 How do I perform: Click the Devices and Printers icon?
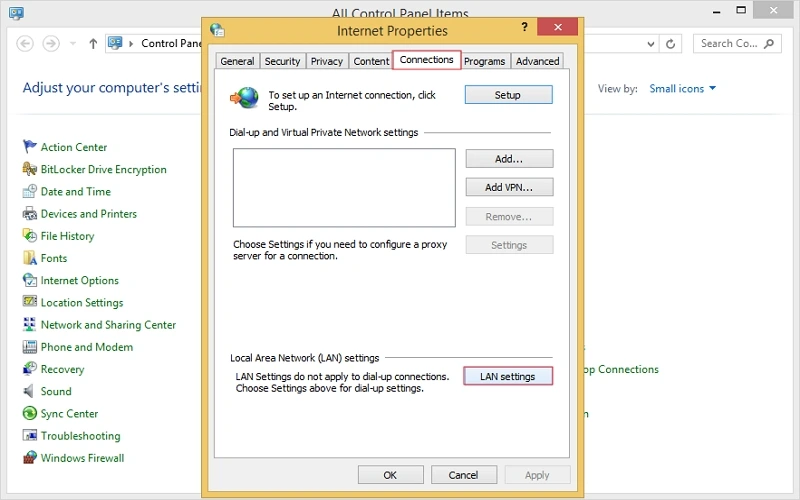point(30,213)
